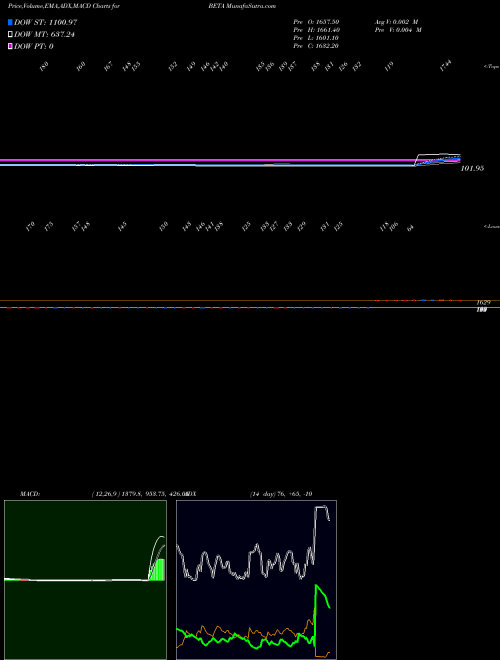Click the EMA lines cluster near 101.95
500x660 pixels.
click(x=438, y=160)
